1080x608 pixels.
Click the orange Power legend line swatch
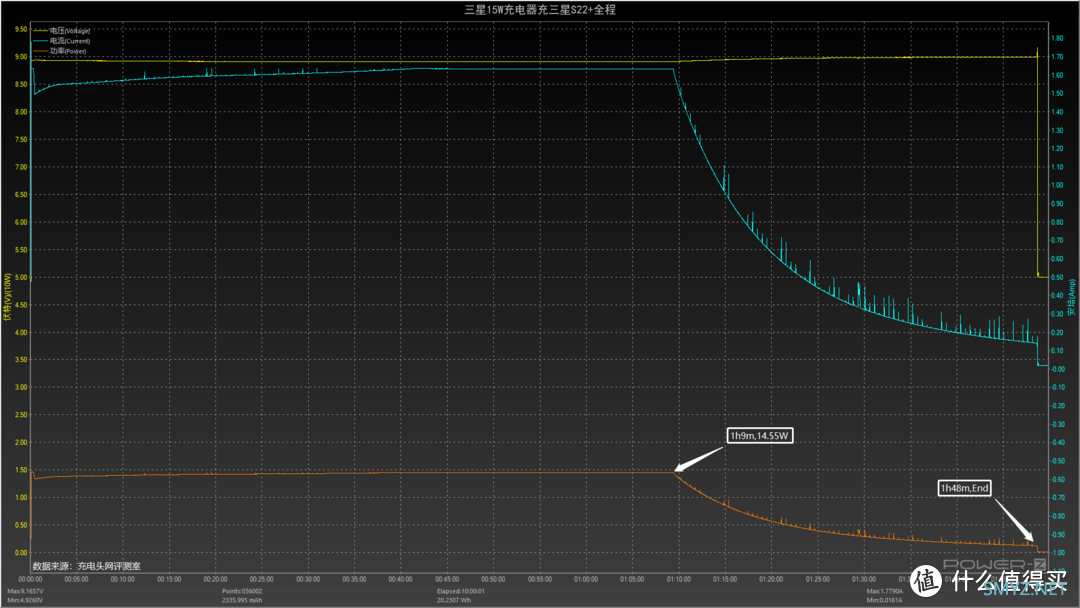click(40, 51)
